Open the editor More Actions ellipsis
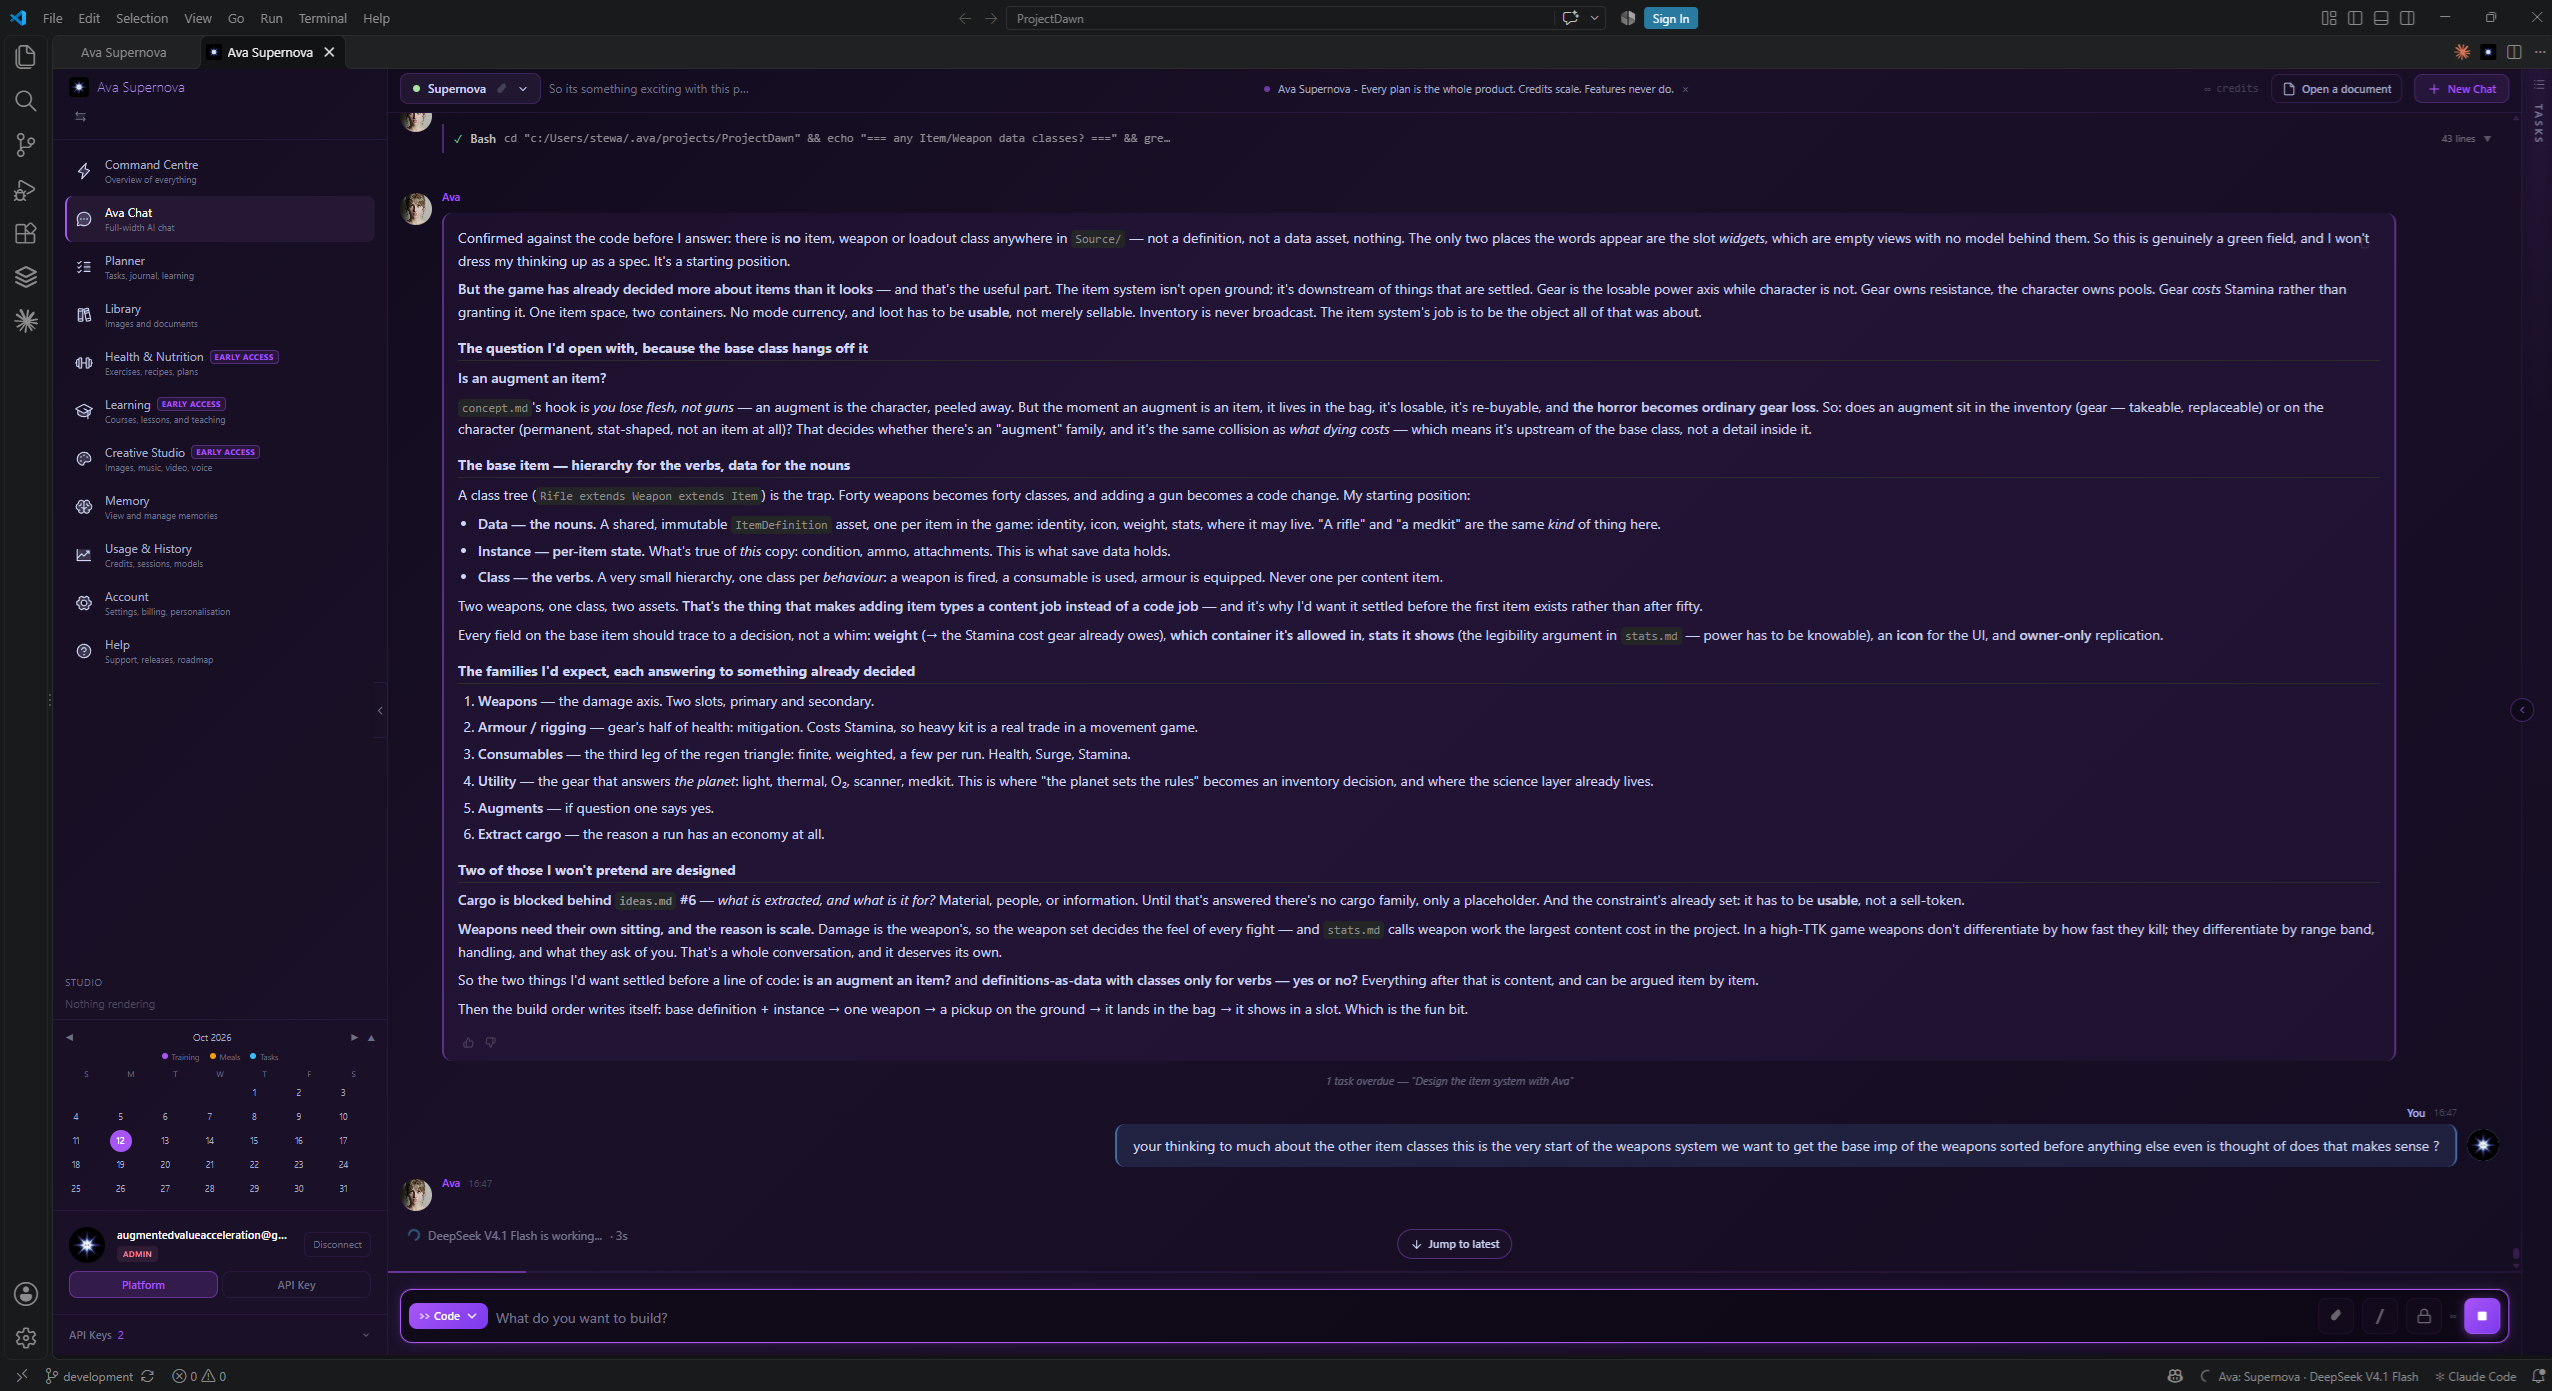This screenshot has height=1391, width=2552. 2540,52
